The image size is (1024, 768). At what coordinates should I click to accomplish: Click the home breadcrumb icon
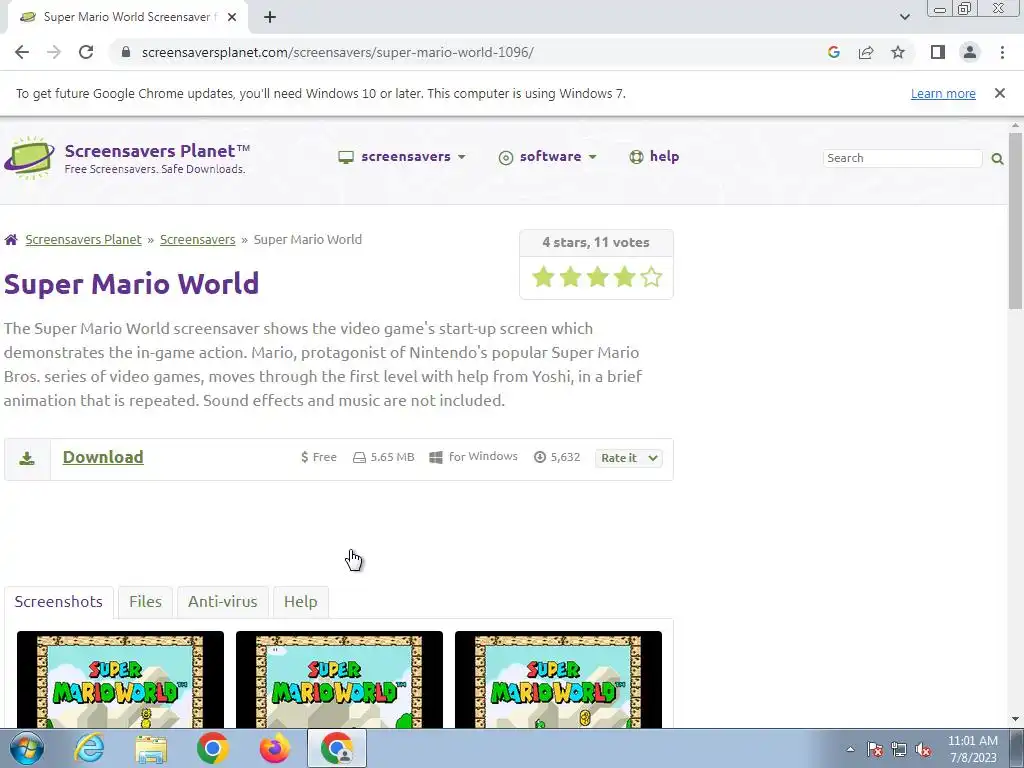click(11, 240)
